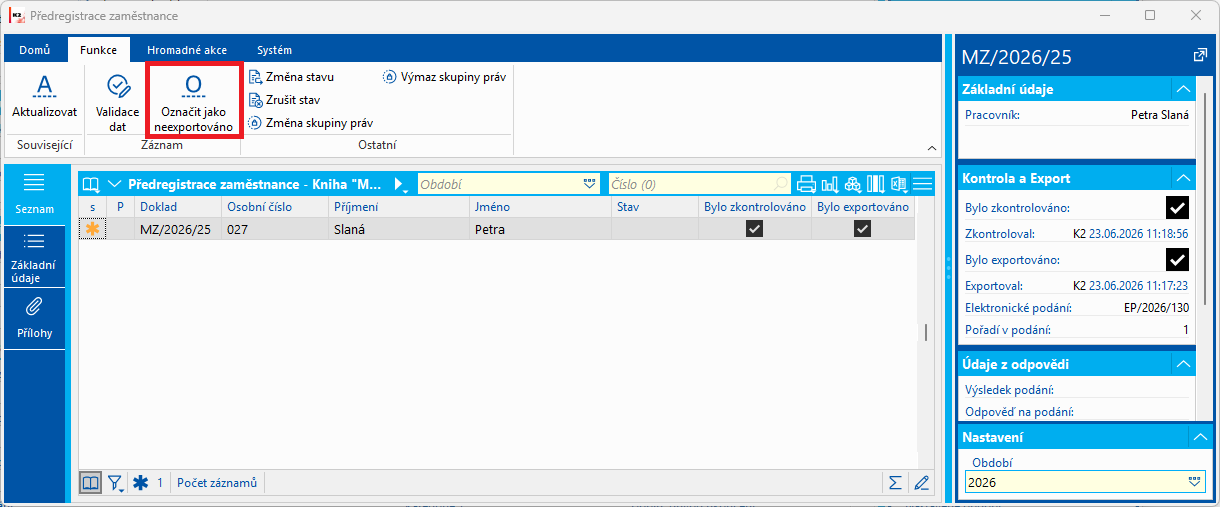1220x507 pixels.
Task: Click the Stav column header
Action: (654, 207)
